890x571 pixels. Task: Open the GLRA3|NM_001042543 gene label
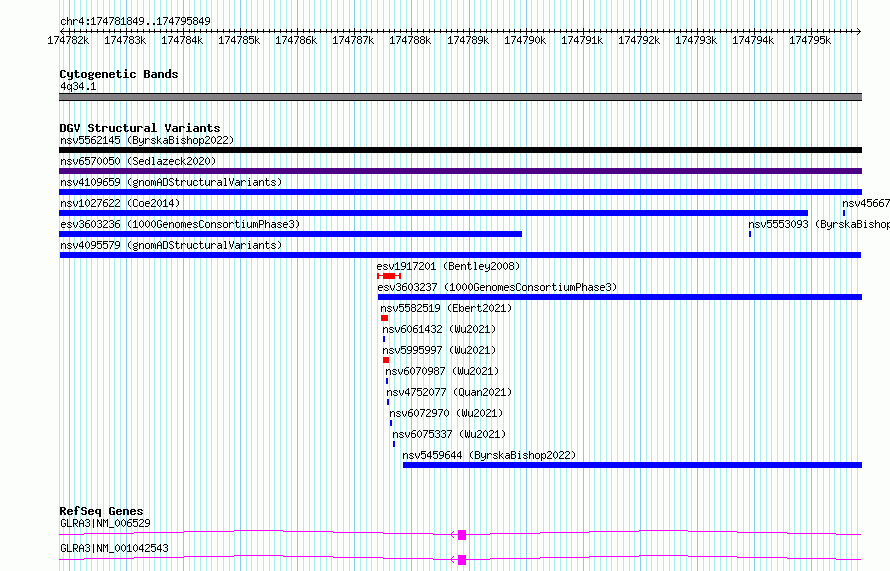(x=114, y=548)
